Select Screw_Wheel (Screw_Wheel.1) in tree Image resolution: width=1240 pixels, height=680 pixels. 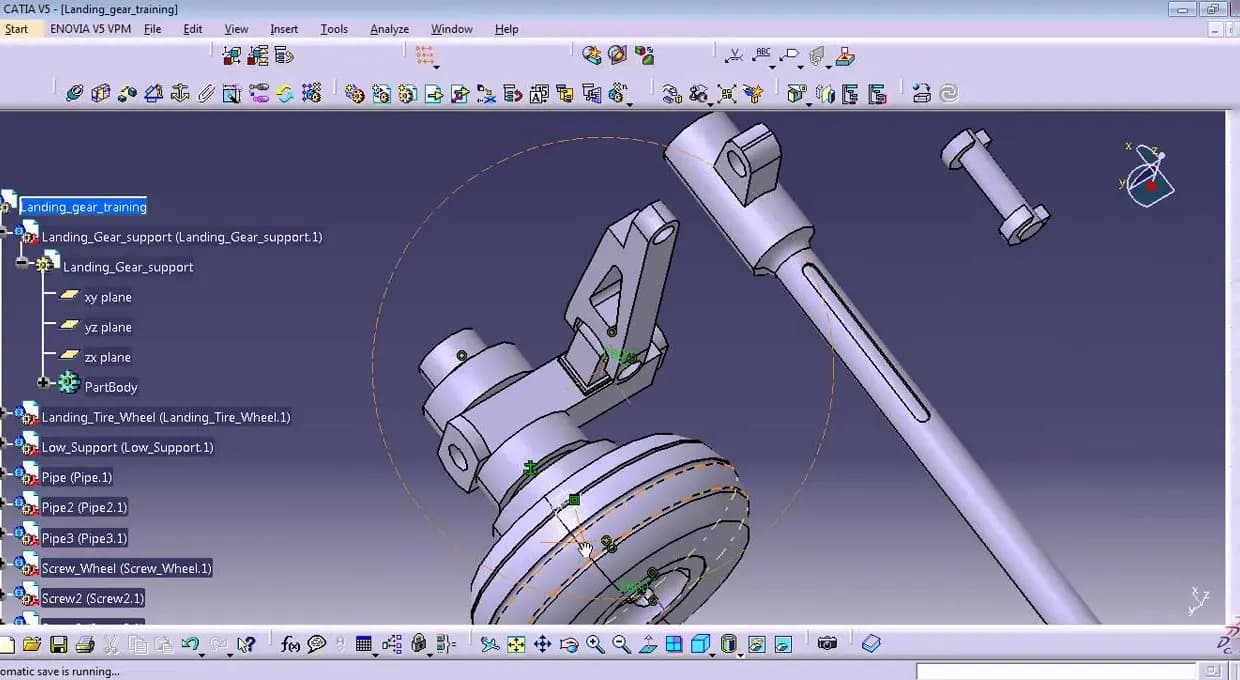point(127,568)
